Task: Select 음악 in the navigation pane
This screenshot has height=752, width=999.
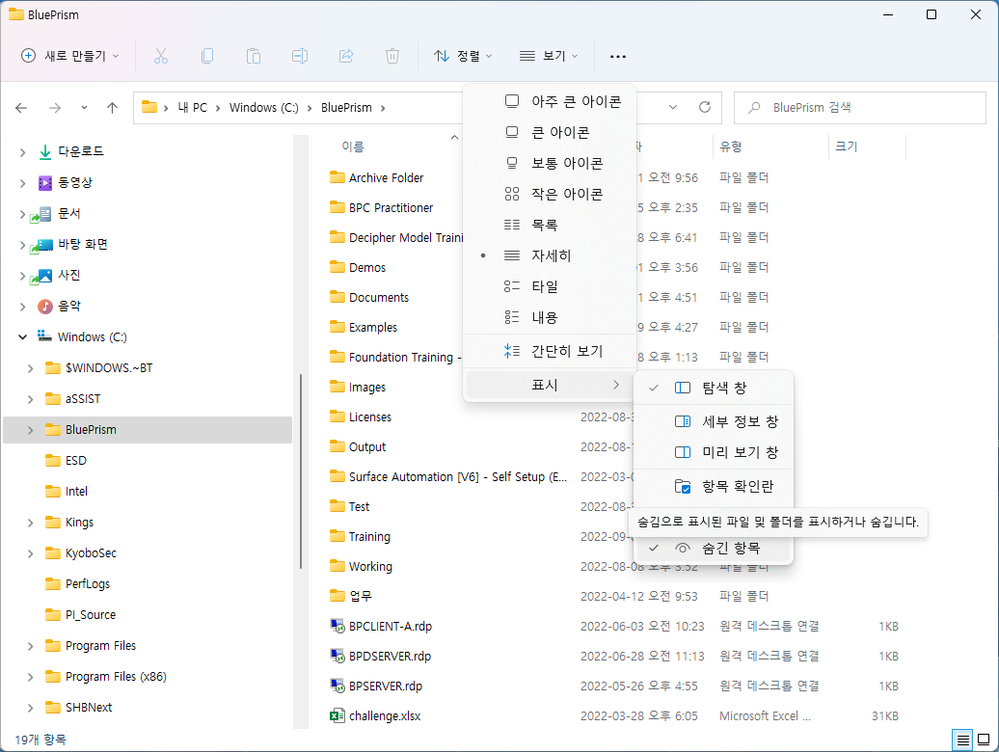Action: (x=69, y=306)
